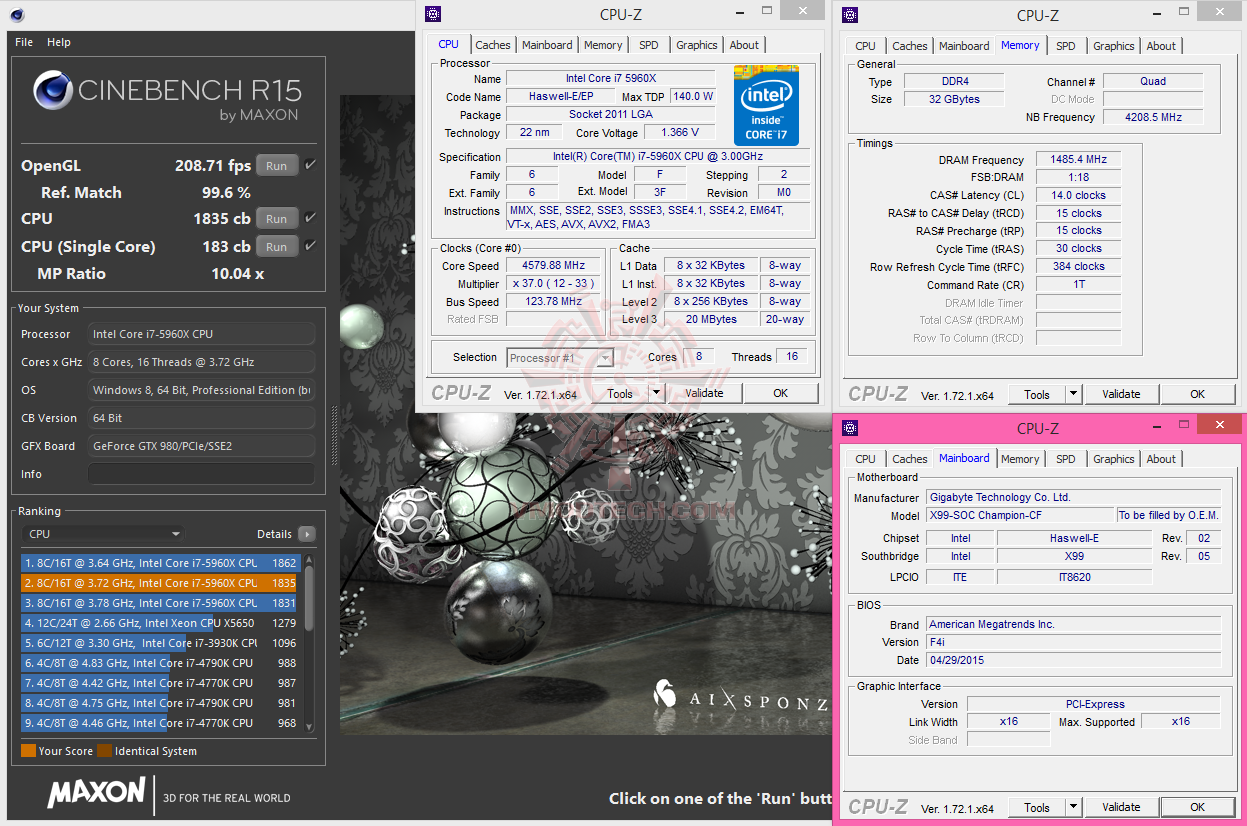Click the CPU-Z icon in the Memory window title bar
1247x826 pixels.
click(x=850, y=15)
